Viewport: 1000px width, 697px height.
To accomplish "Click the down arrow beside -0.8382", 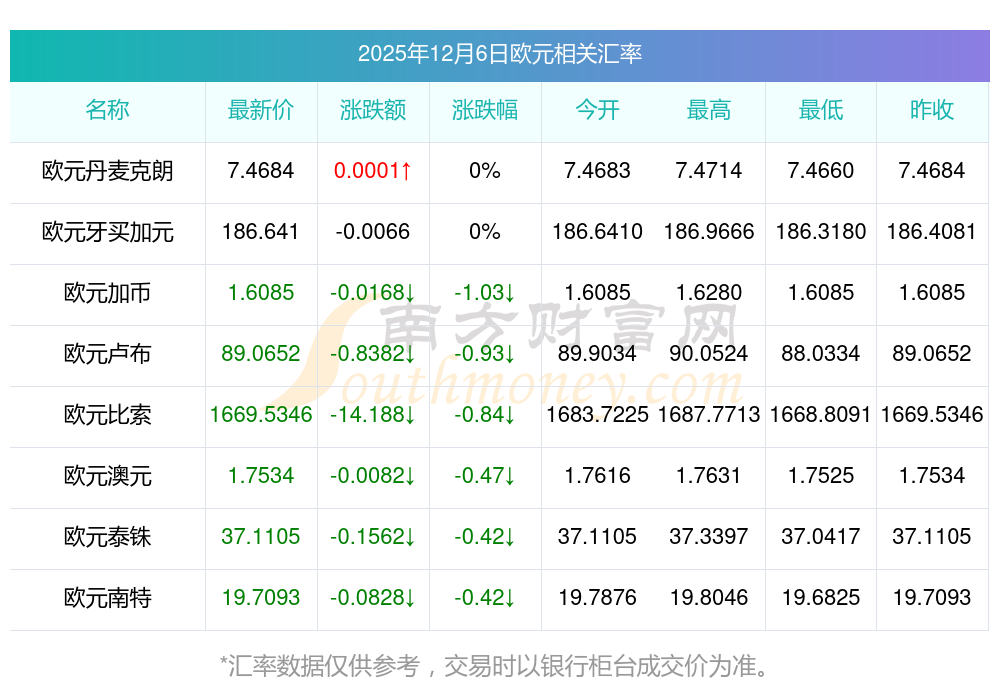I will pos(410,354).
